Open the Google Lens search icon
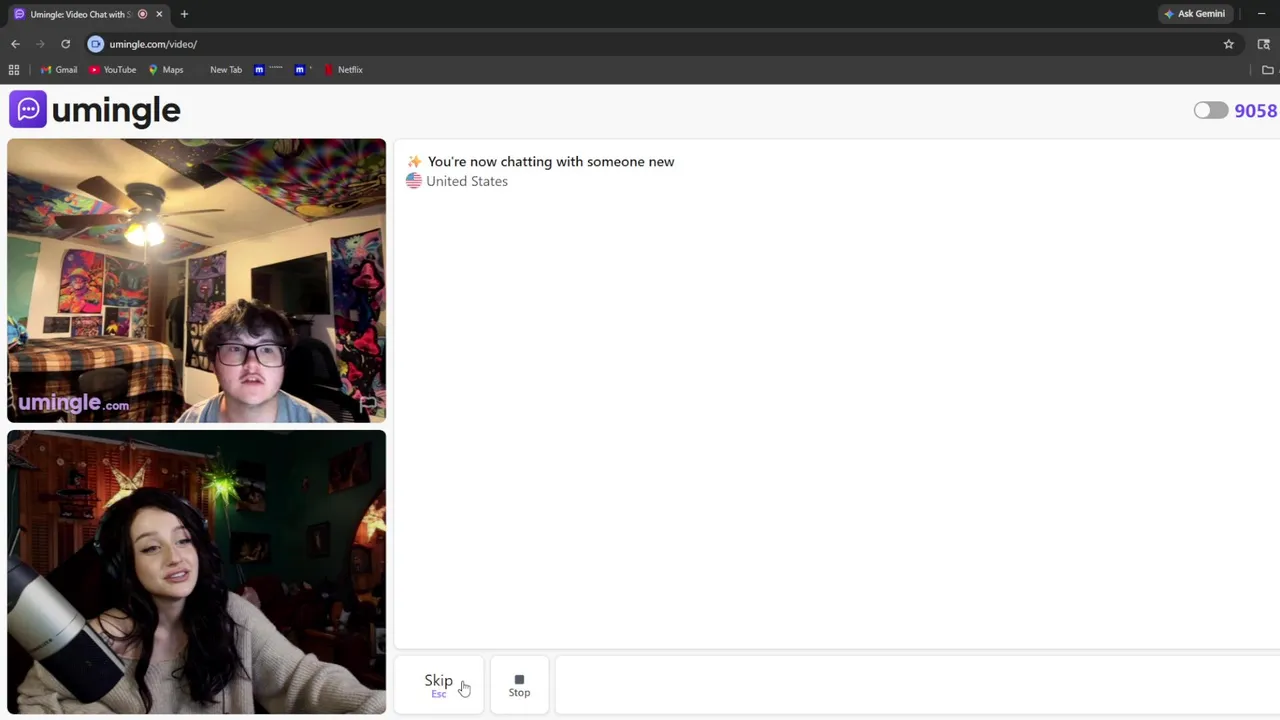 coord(1263,44)
